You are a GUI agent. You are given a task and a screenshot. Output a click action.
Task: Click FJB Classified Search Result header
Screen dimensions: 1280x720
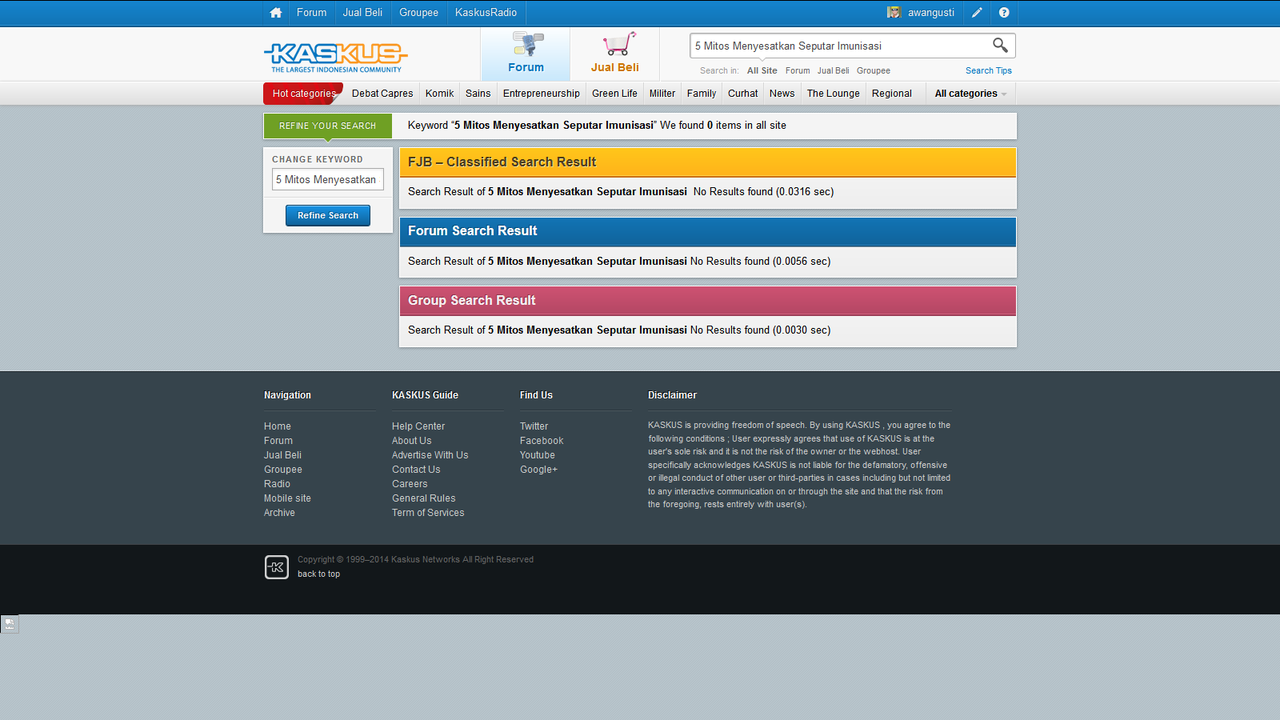pos(707,162)
